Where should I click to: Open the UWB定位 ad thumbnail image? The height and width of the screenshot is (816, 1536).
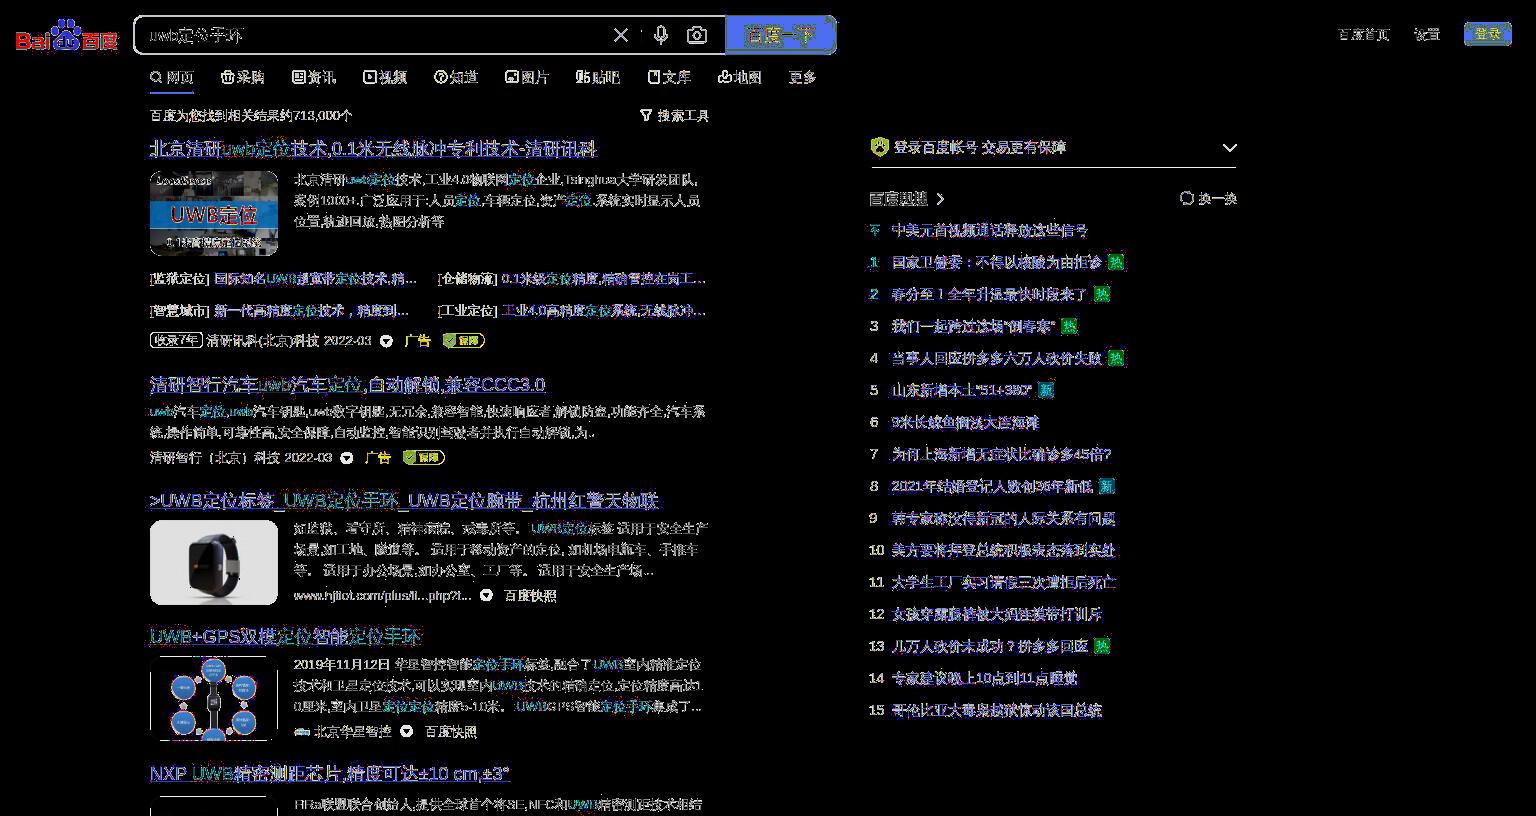click(214, 213)
